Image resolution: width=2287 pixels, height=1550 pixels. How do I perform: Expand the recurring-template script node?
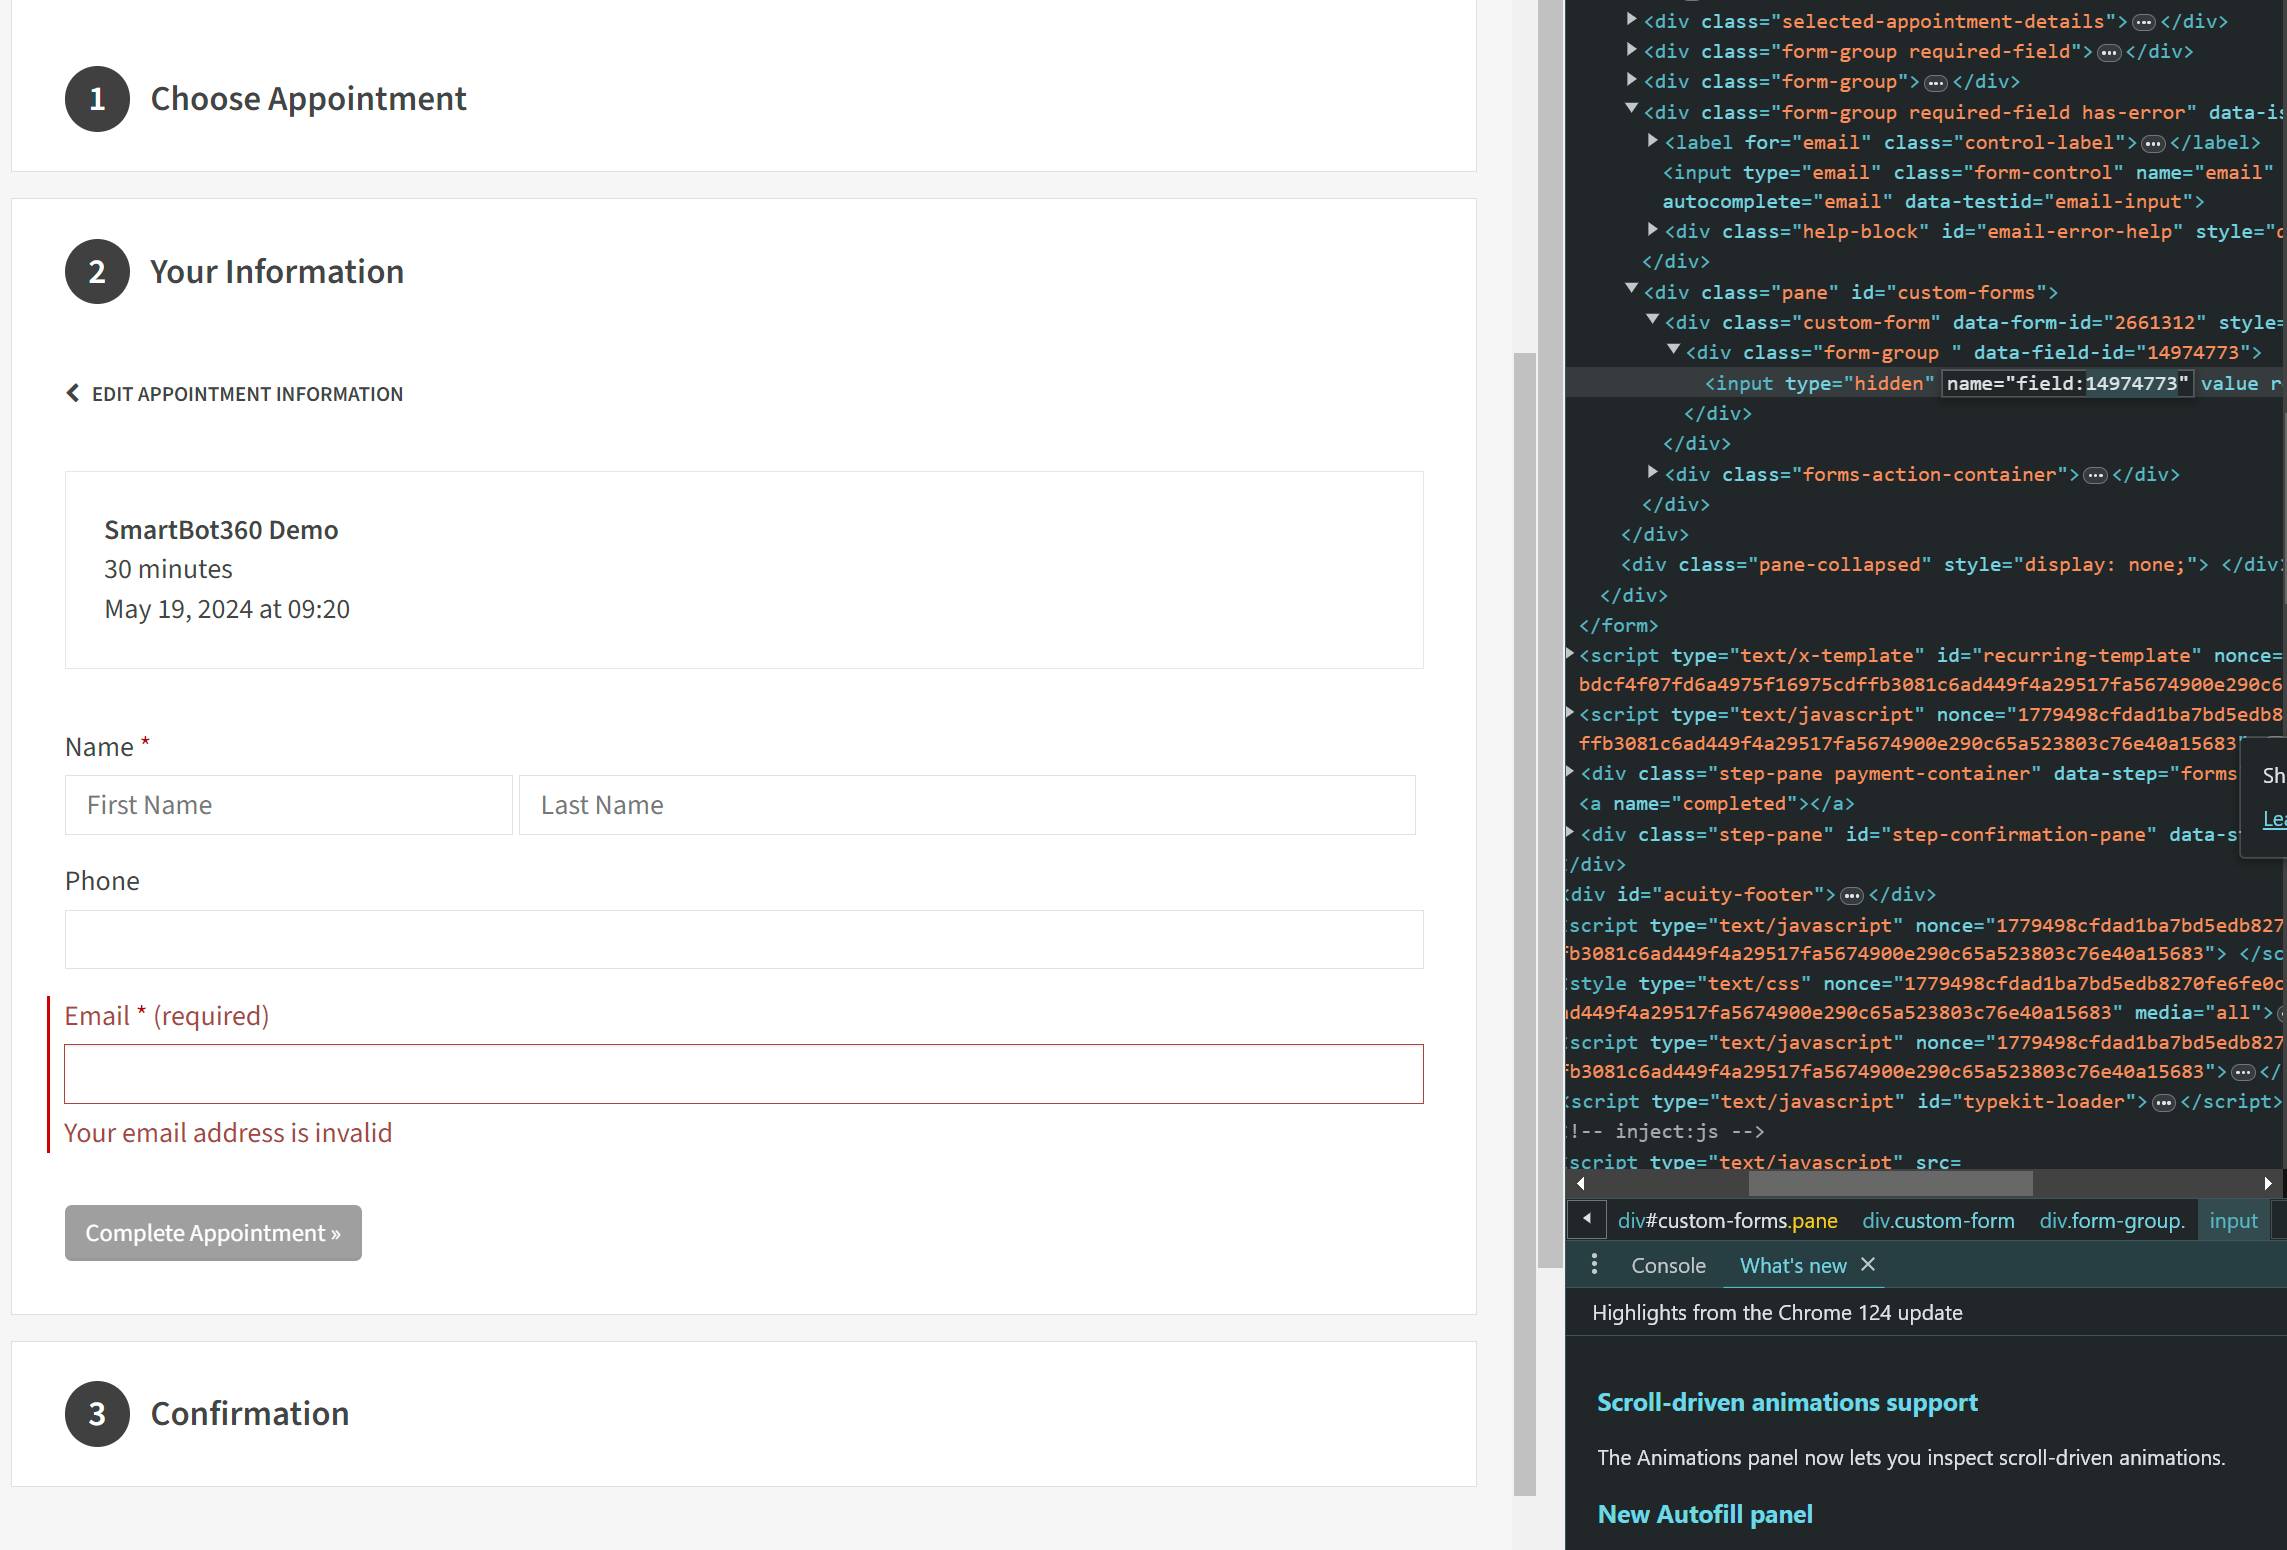1571,654
